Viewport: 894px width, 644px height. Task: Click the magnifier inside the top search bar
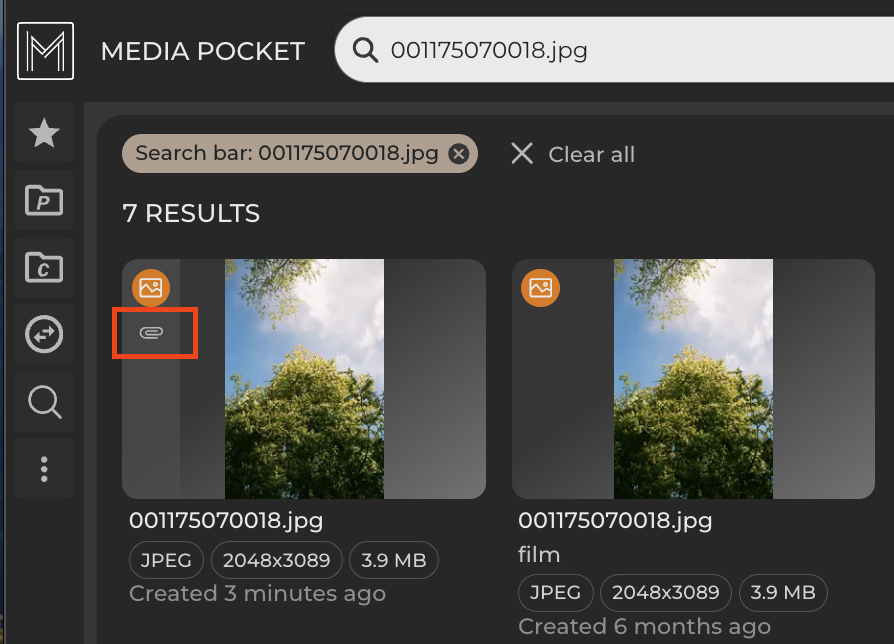pyautogui.click(x=365, y=49)
